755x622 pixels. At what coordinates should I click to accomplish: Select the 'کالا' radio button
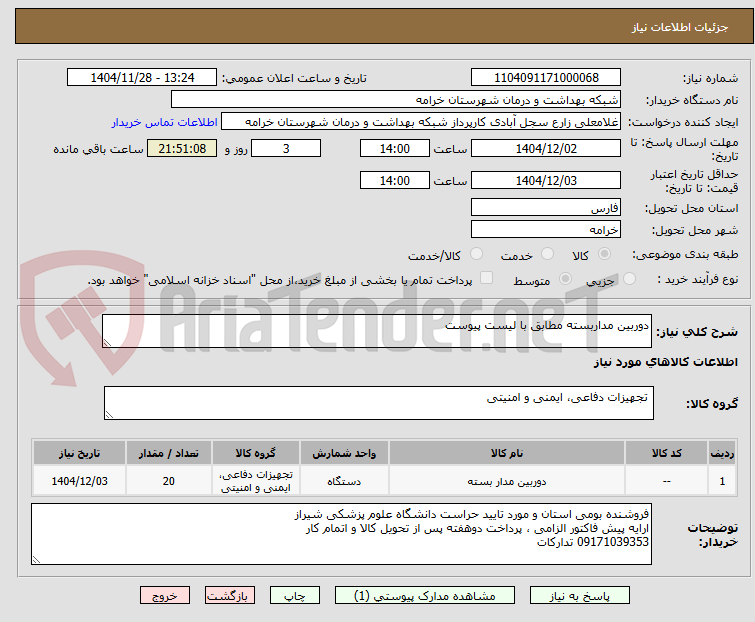click(x=604, y=254)
